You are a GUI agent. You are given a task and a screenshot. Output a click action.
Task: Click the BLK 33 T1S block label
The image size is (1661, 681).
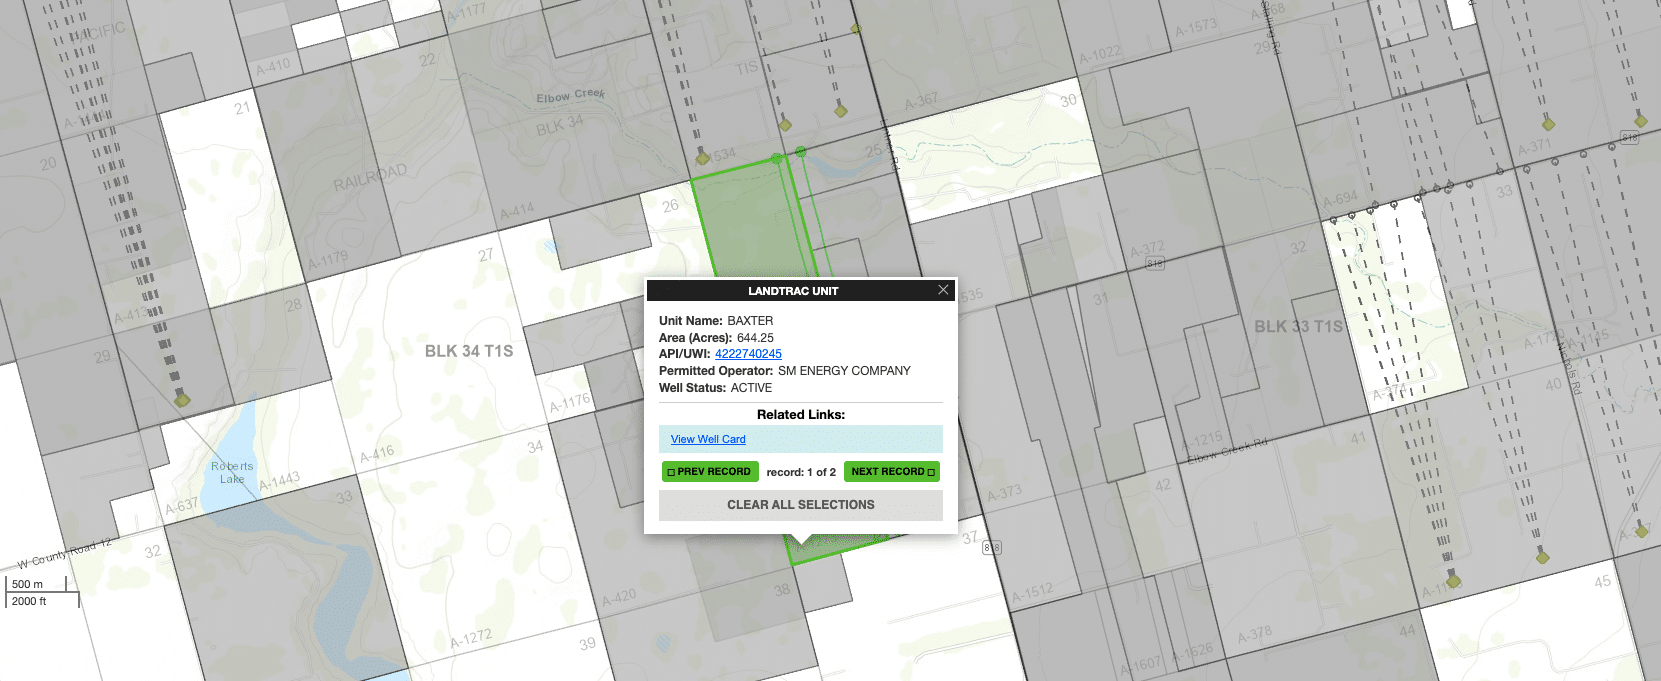point(1298,327)
